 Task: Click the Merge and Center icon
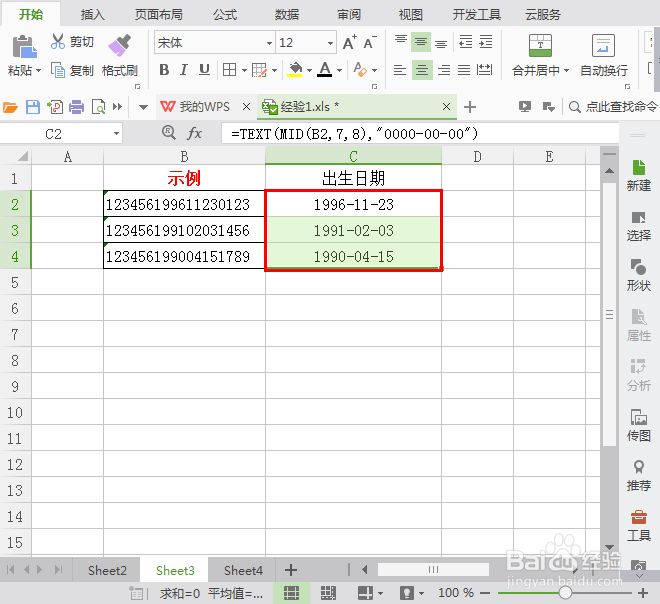(540, 45)
